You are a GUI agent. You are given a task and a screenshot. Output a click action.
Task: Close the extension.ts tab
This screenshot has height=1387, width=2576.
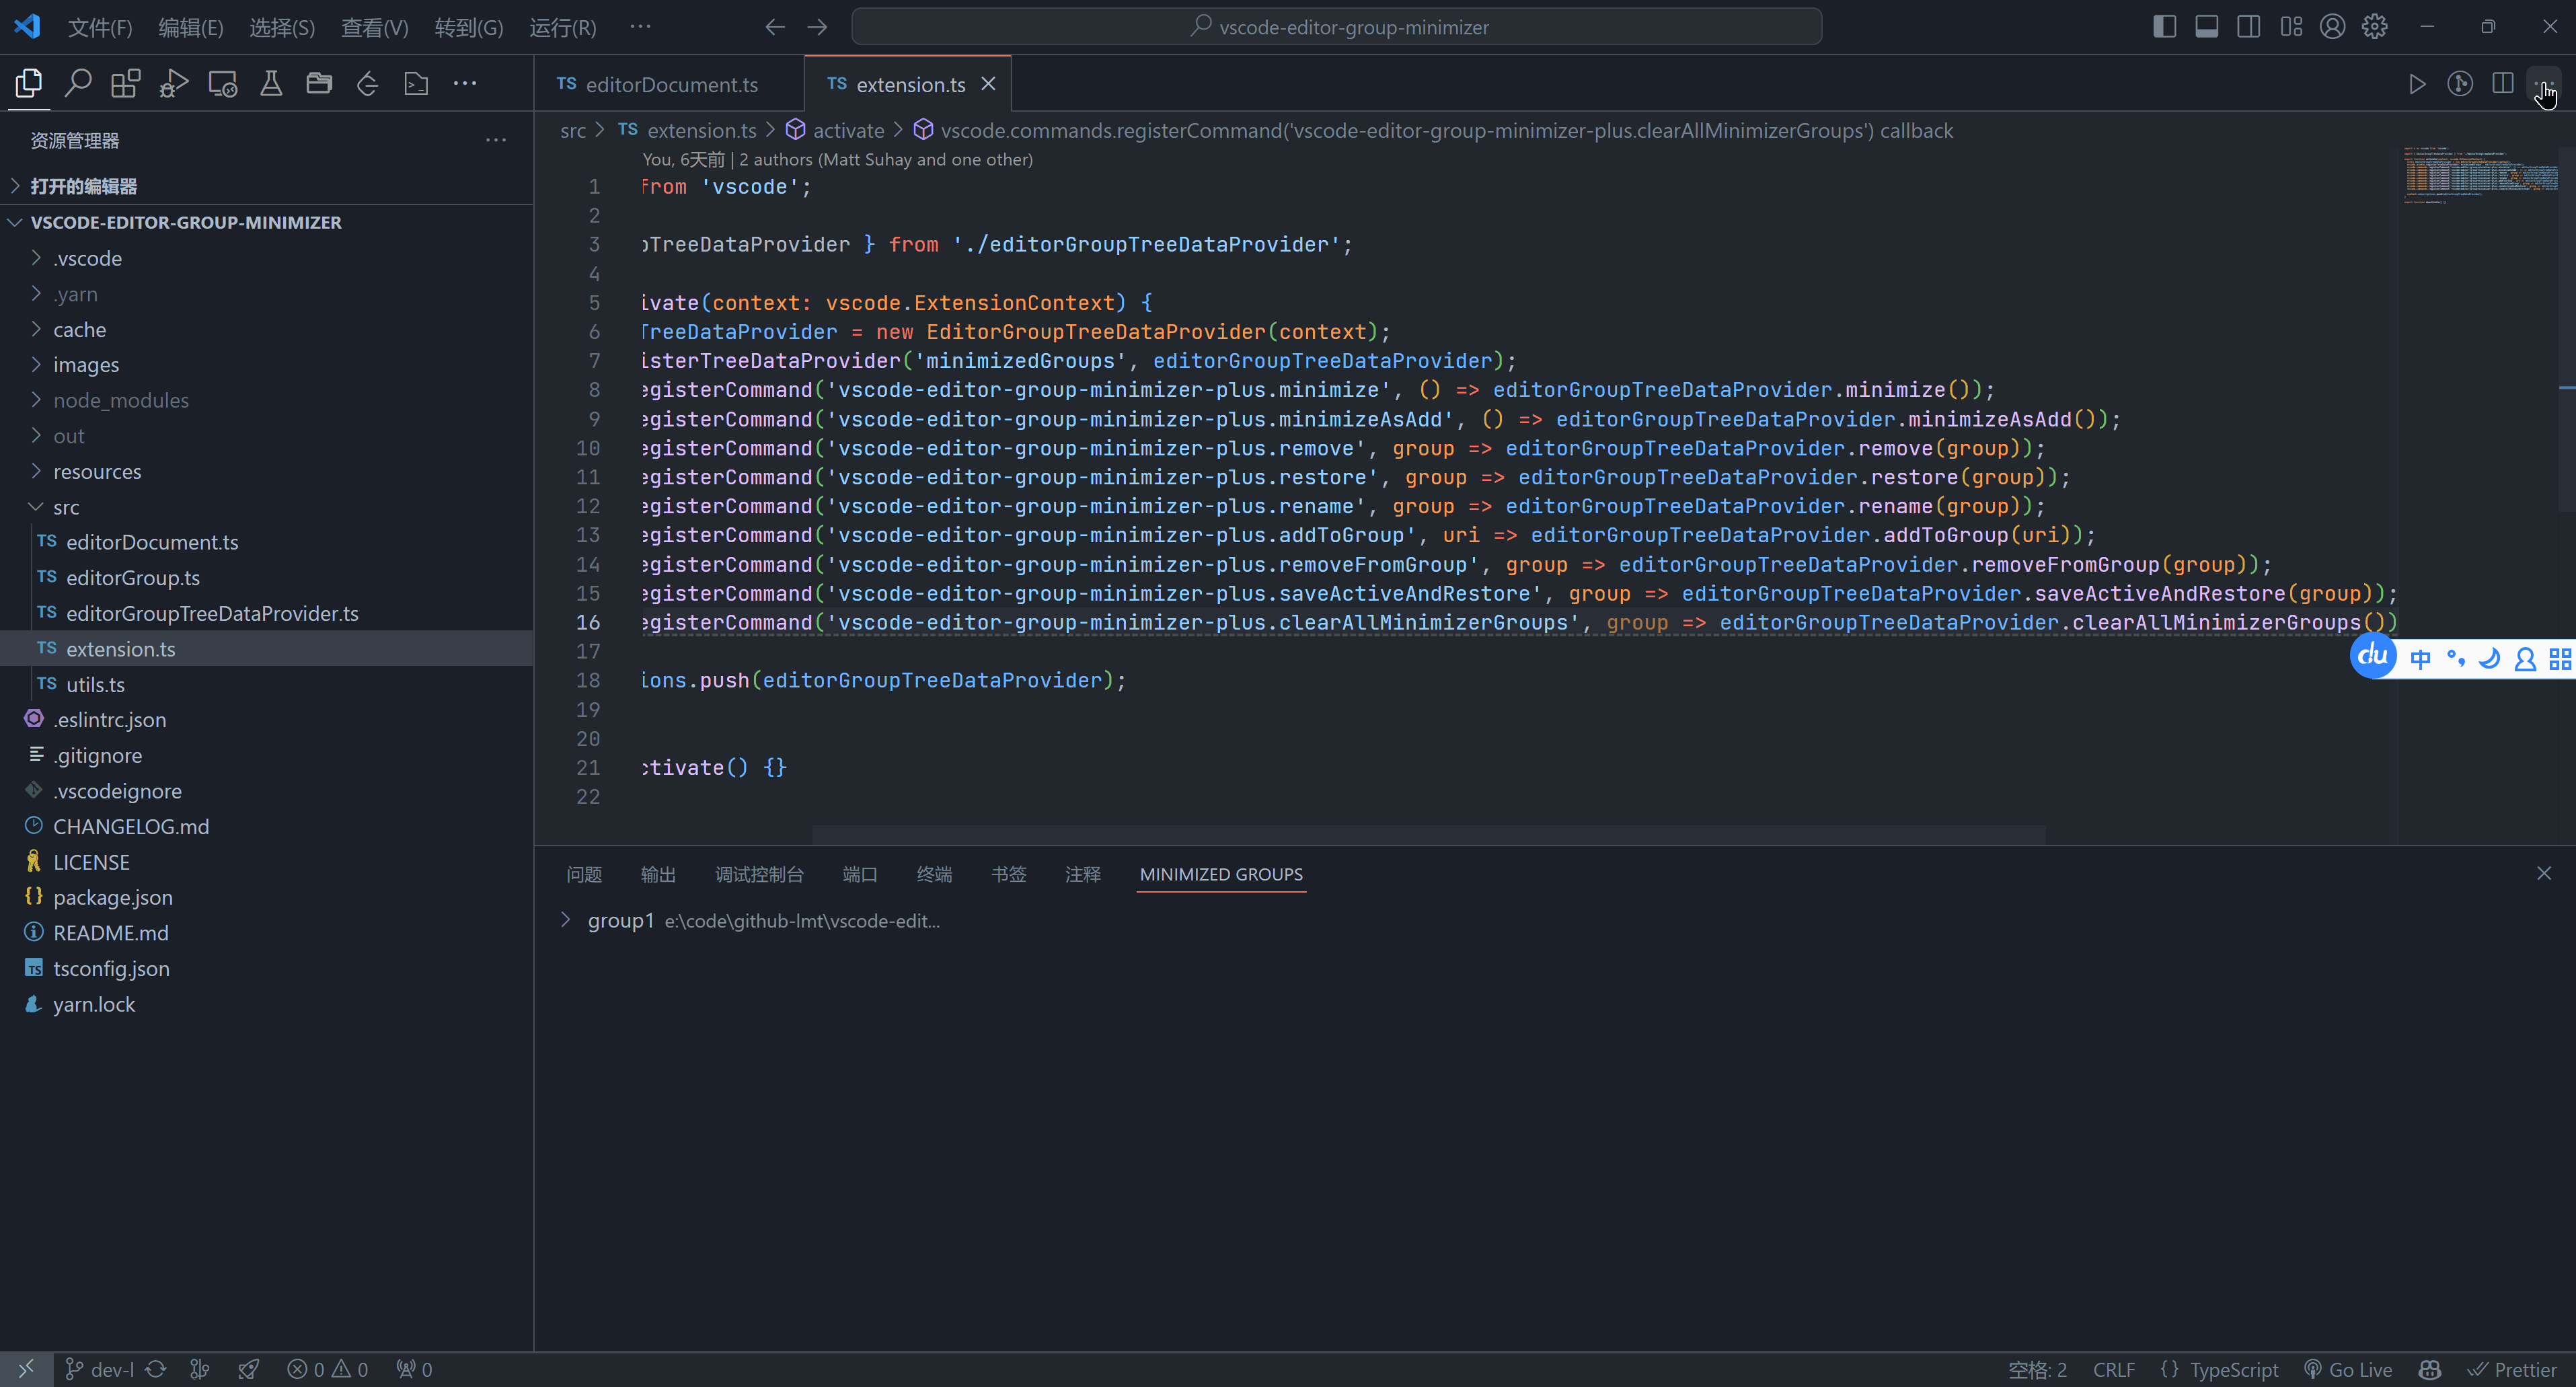pyautogui.click(x=988, y=84)
